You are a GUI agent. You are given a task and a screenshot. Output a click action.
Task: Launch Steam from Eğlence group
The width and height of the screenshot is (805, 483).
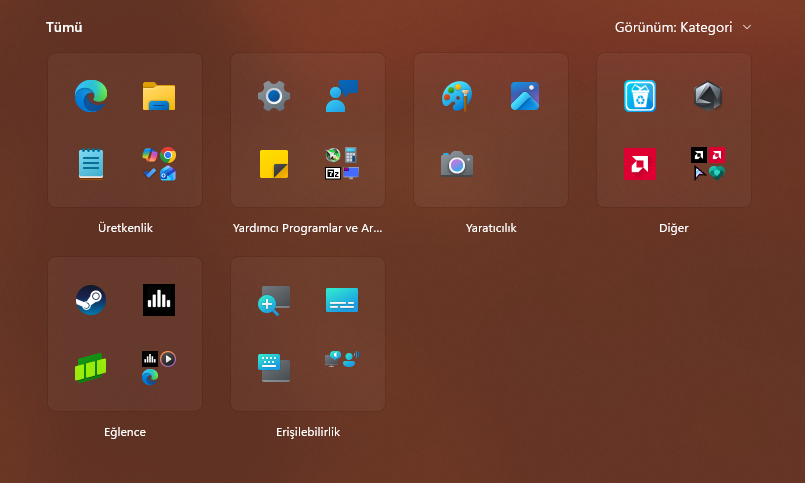tap(91, 300)
